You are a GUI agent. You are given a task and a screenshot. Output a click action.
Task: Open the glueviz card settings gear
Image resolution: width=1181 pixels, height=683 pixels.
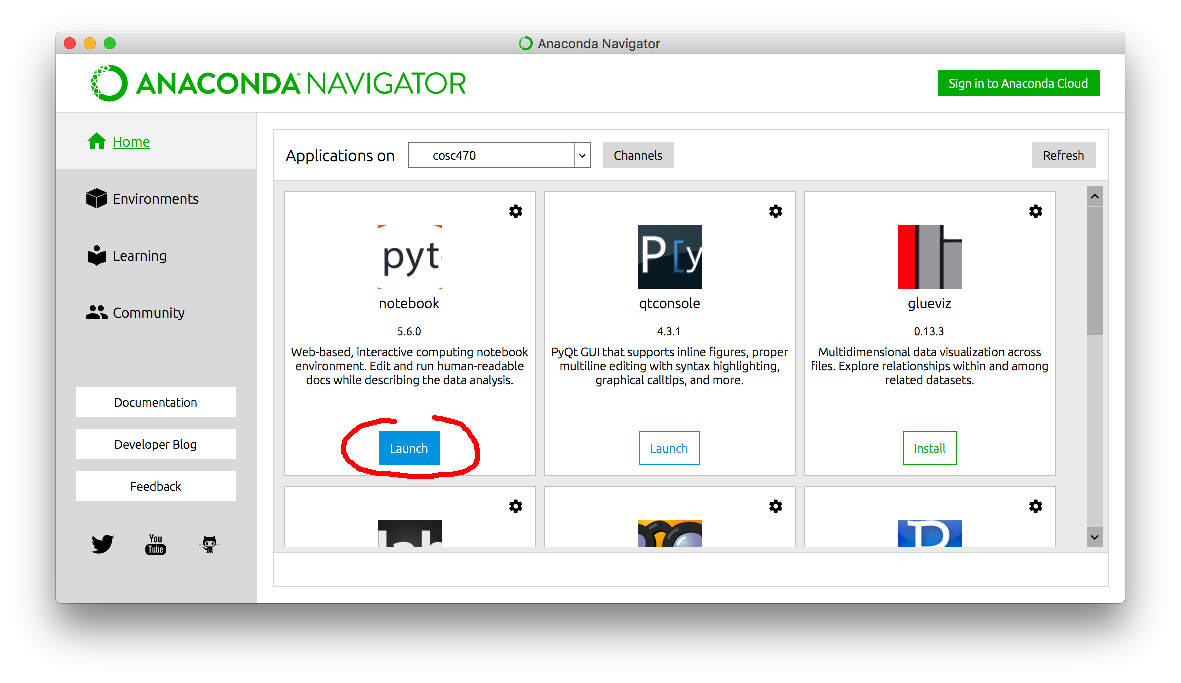point(1036,212)
